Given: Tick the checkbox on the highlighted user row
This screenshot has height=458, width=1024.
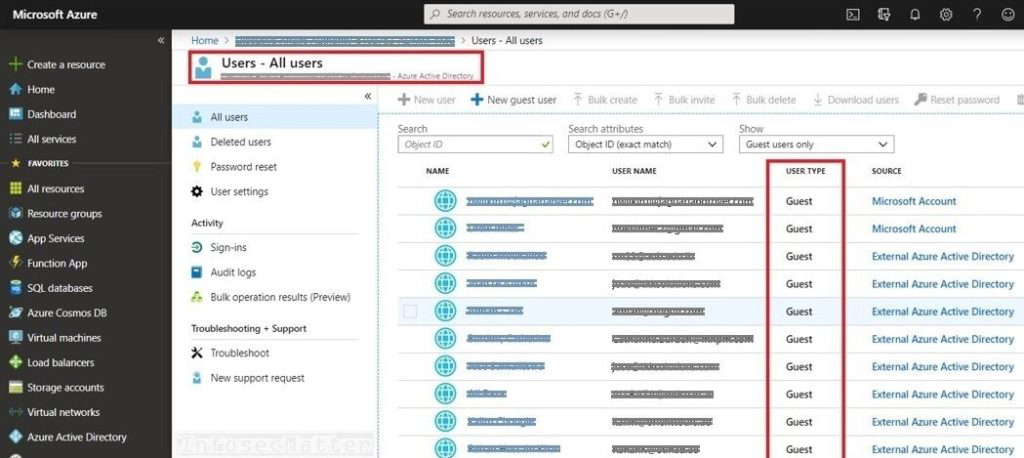Looking at the screenshot, I should (x=409, y=312).
